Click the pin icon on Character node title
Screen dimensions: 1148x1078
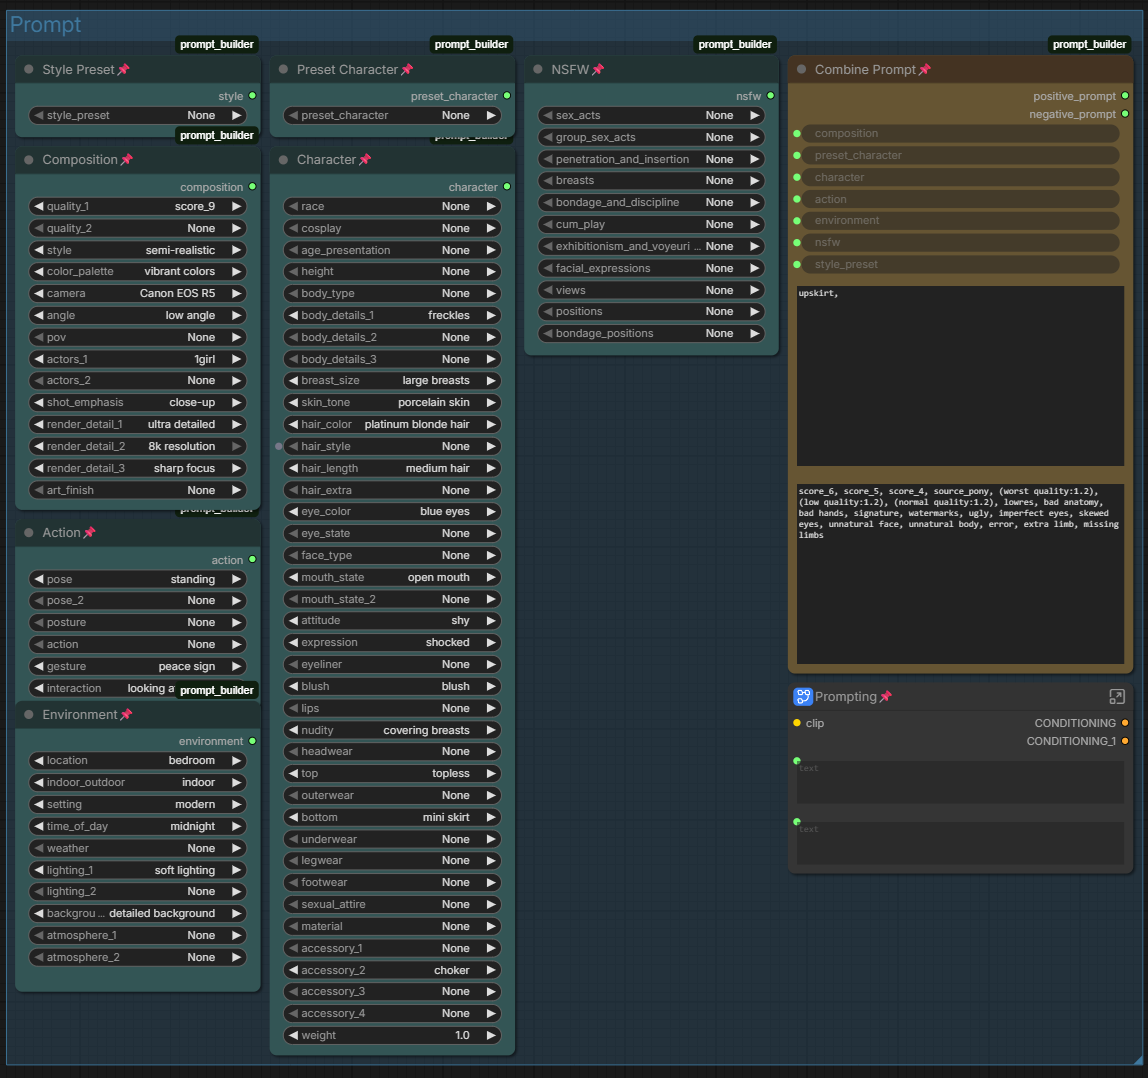click(365, 160)
